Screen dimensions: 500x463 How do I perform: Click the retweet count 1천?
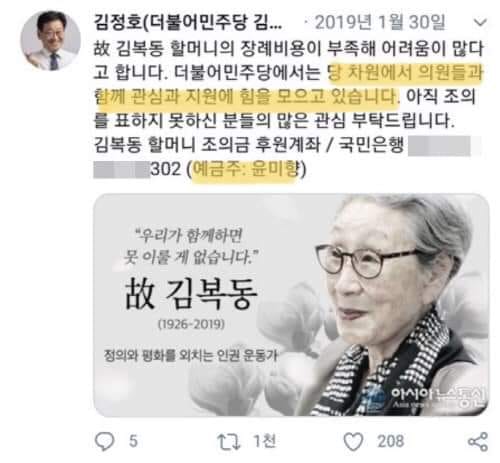[265, 441]
